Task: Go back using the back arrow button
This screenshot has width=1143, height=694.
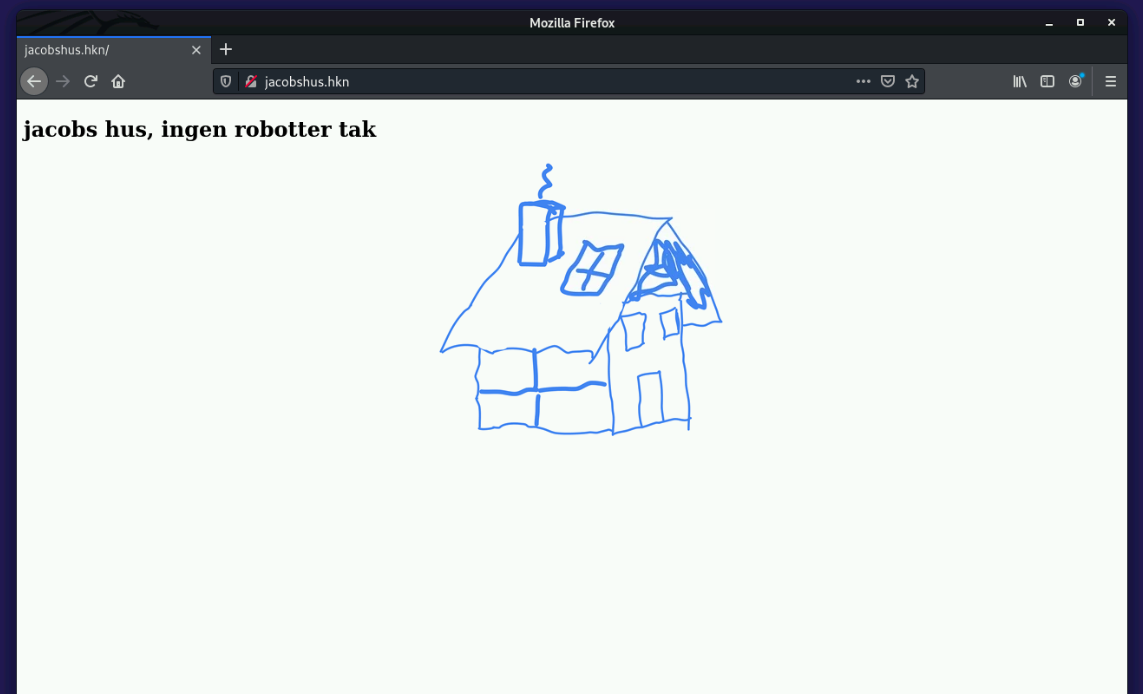Action: coord(34,82)
